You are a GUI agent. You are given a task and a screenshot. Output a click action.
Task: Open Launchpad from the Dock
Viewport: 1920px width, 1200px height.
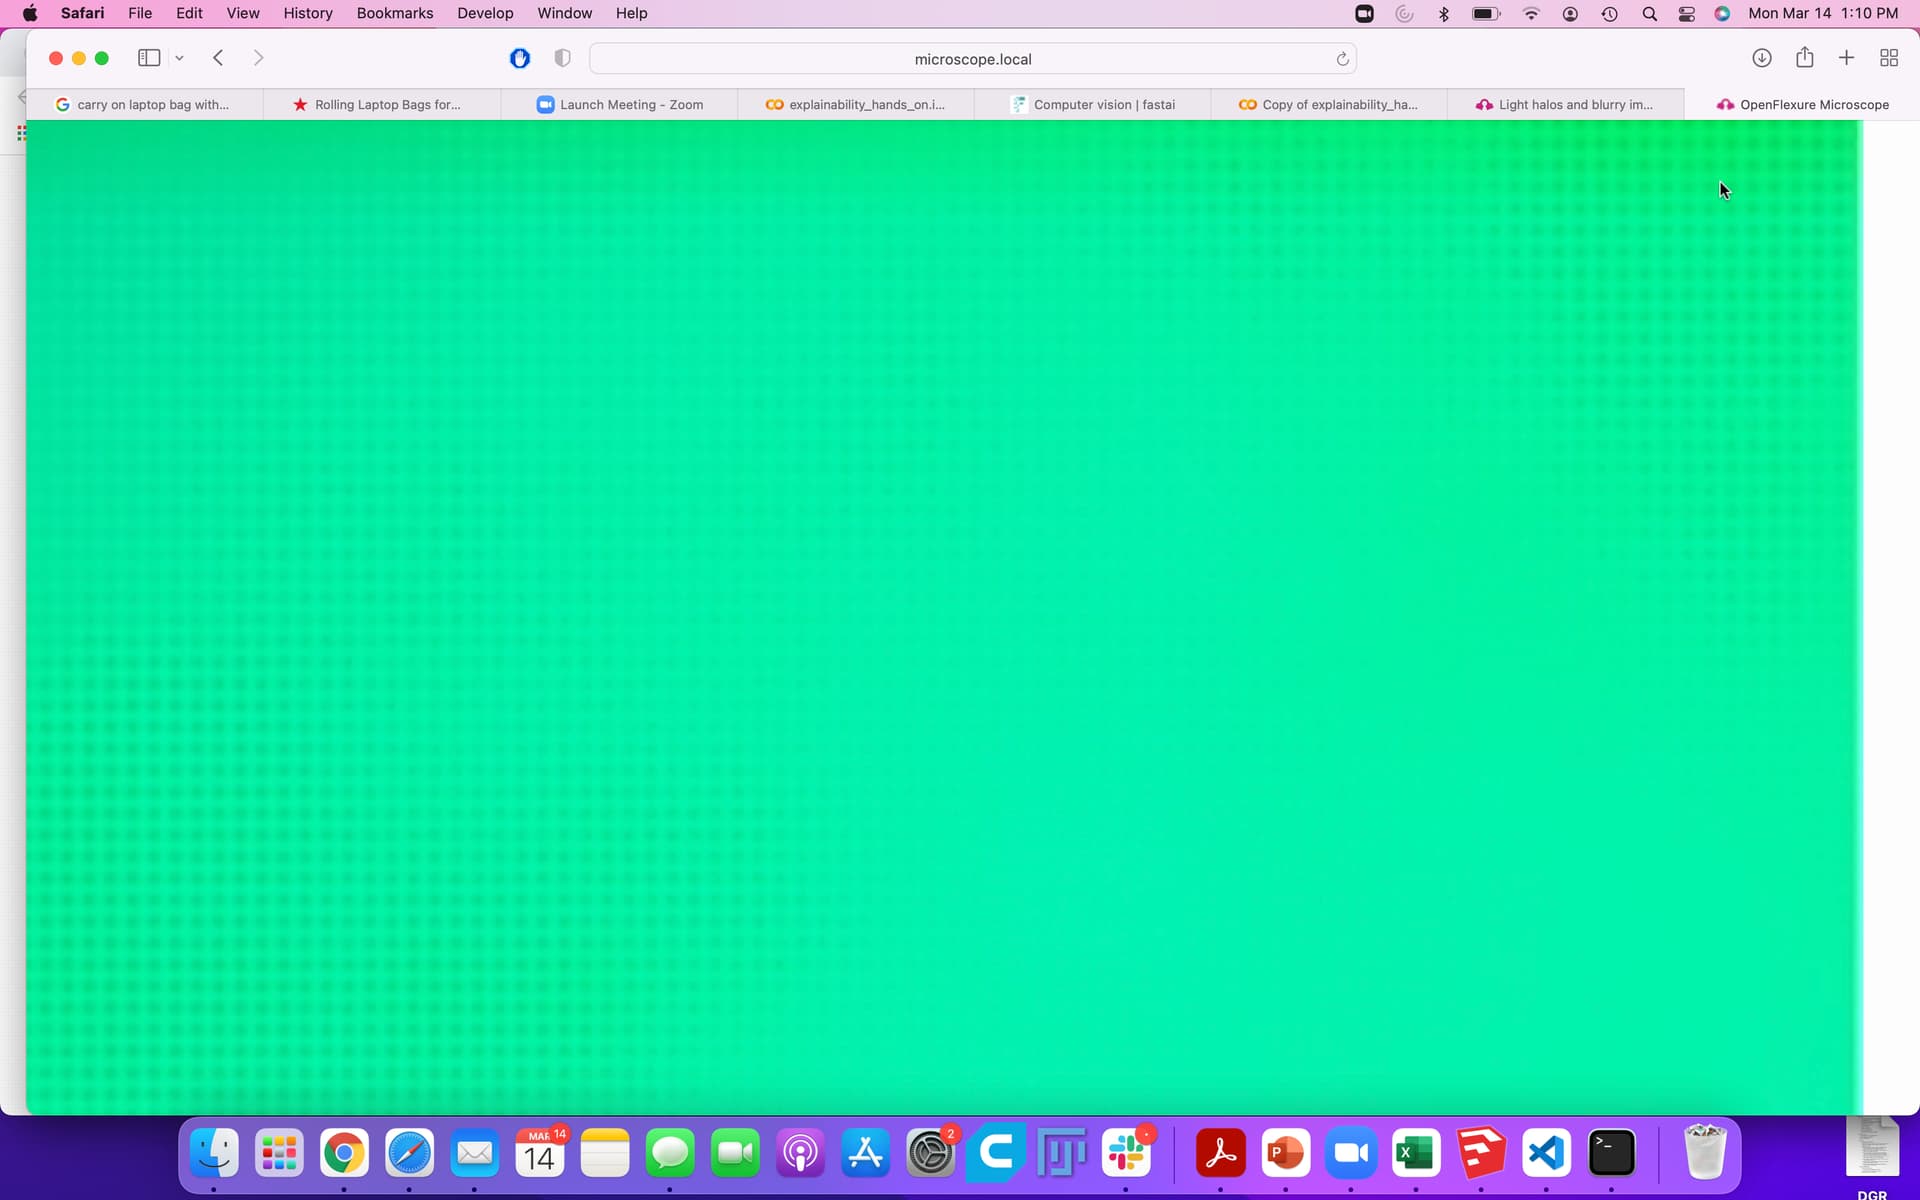[x=279, y=1154]
